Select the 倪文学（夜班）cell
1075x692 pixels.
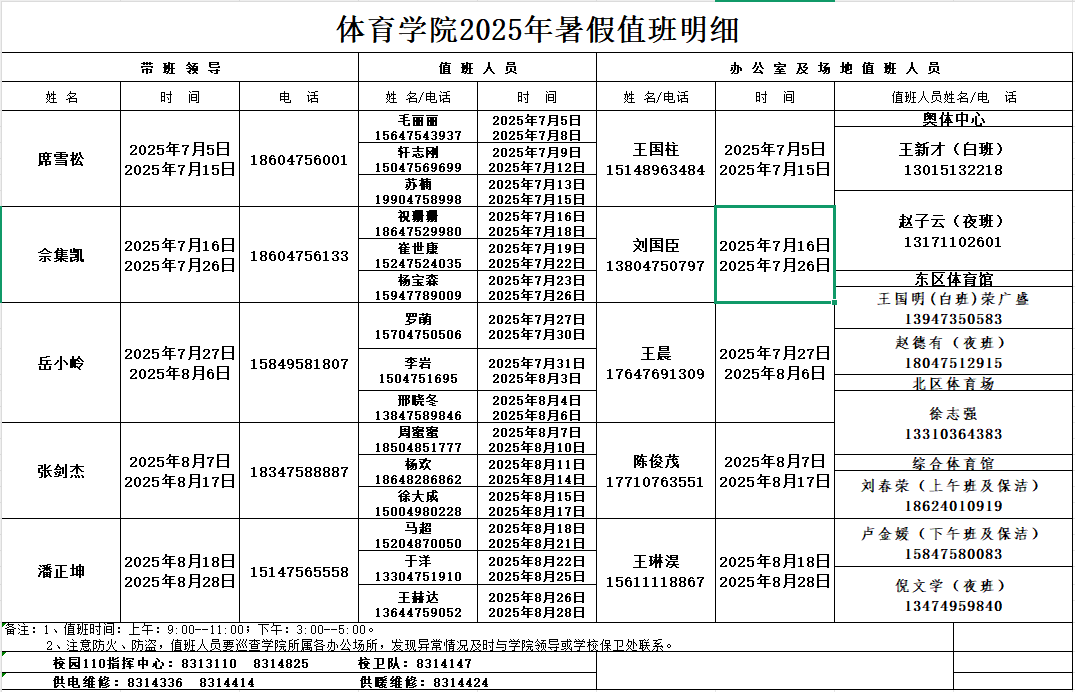tap(952, 596)
